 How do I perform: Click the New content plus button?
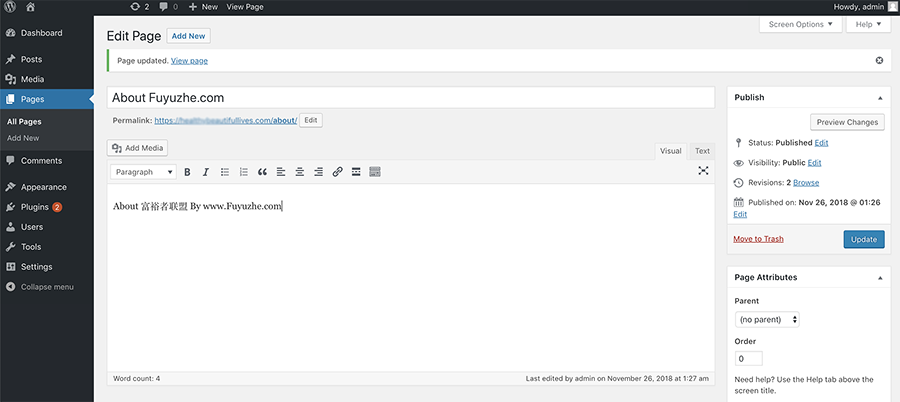coord(203,7)
